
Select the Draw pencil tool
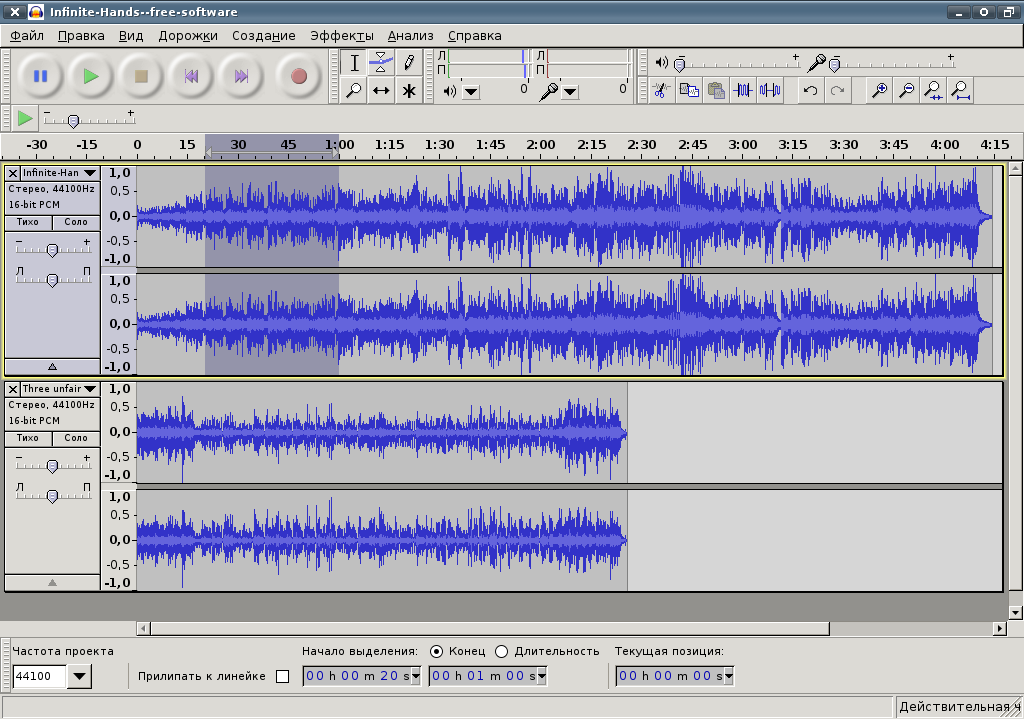409,63
